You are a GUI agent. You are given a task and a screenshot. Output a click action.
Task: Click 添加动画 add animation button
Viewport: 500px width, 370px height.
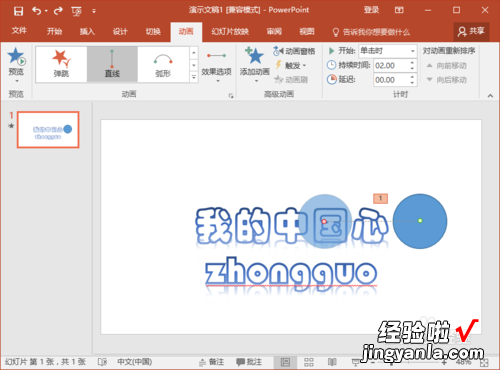tap(255, 65)
